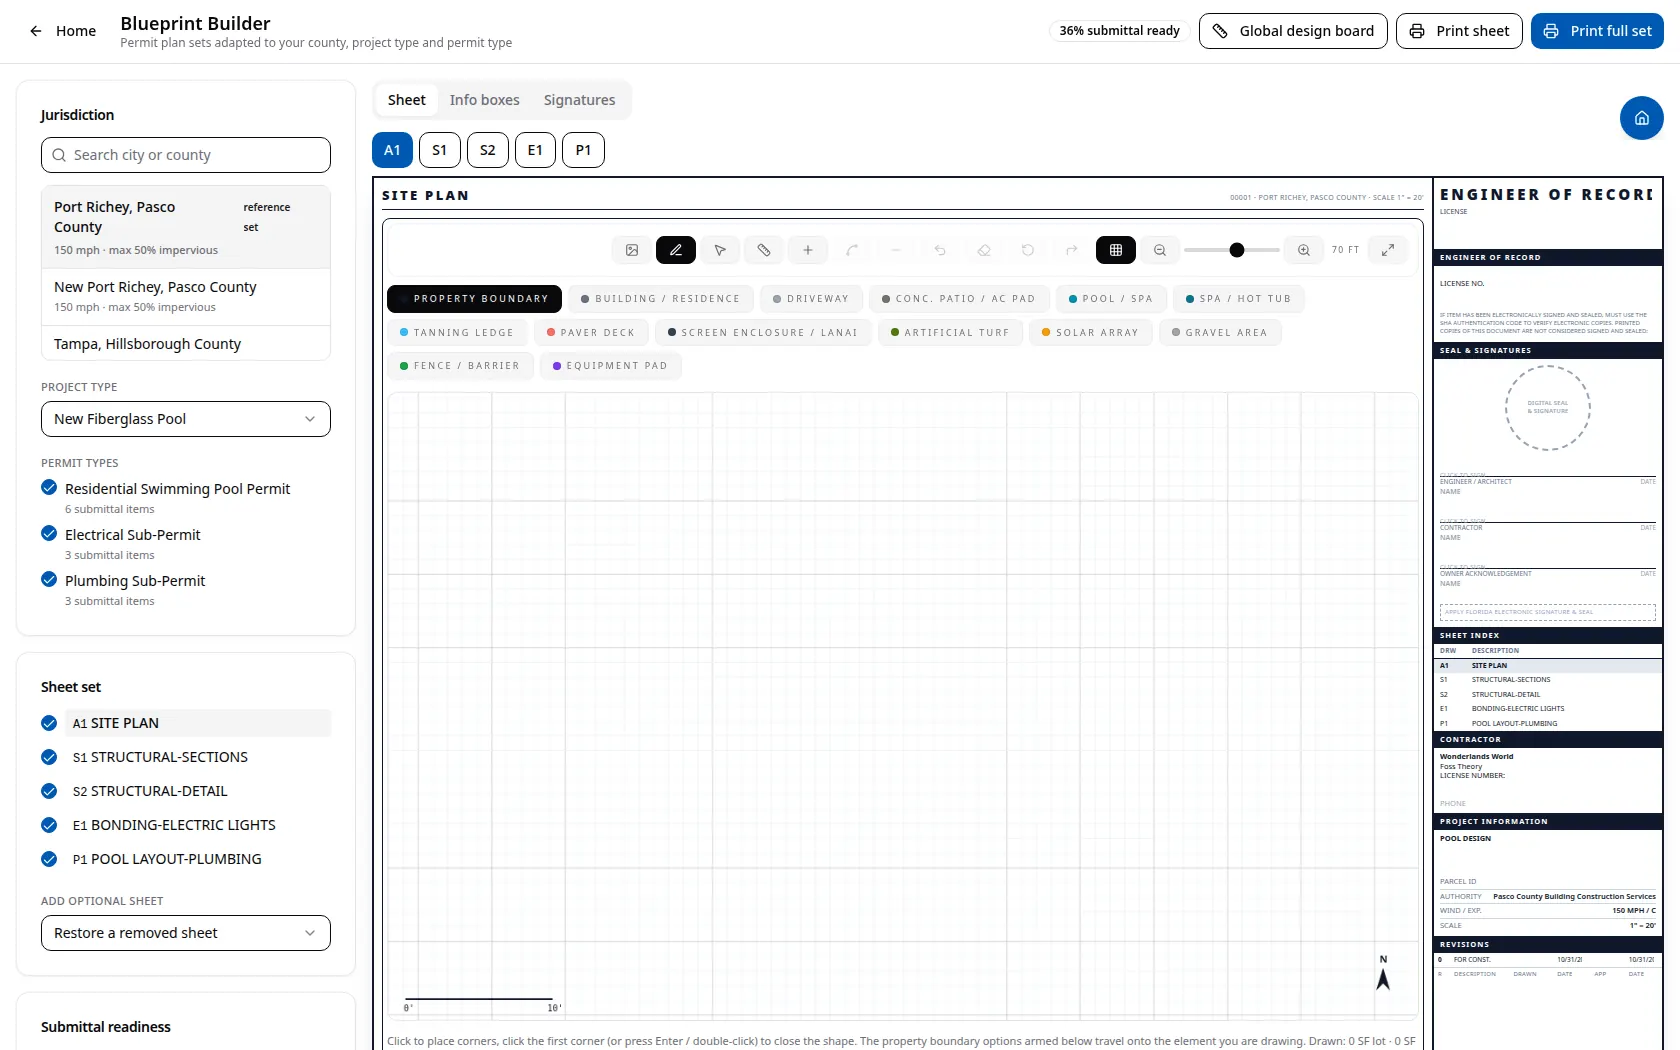The height and width of the screenshot is (1050, 1680).
Task: Click the reset rotate-counterclockwise icon
Action: pyautogui.click(x=1028, y=250)
